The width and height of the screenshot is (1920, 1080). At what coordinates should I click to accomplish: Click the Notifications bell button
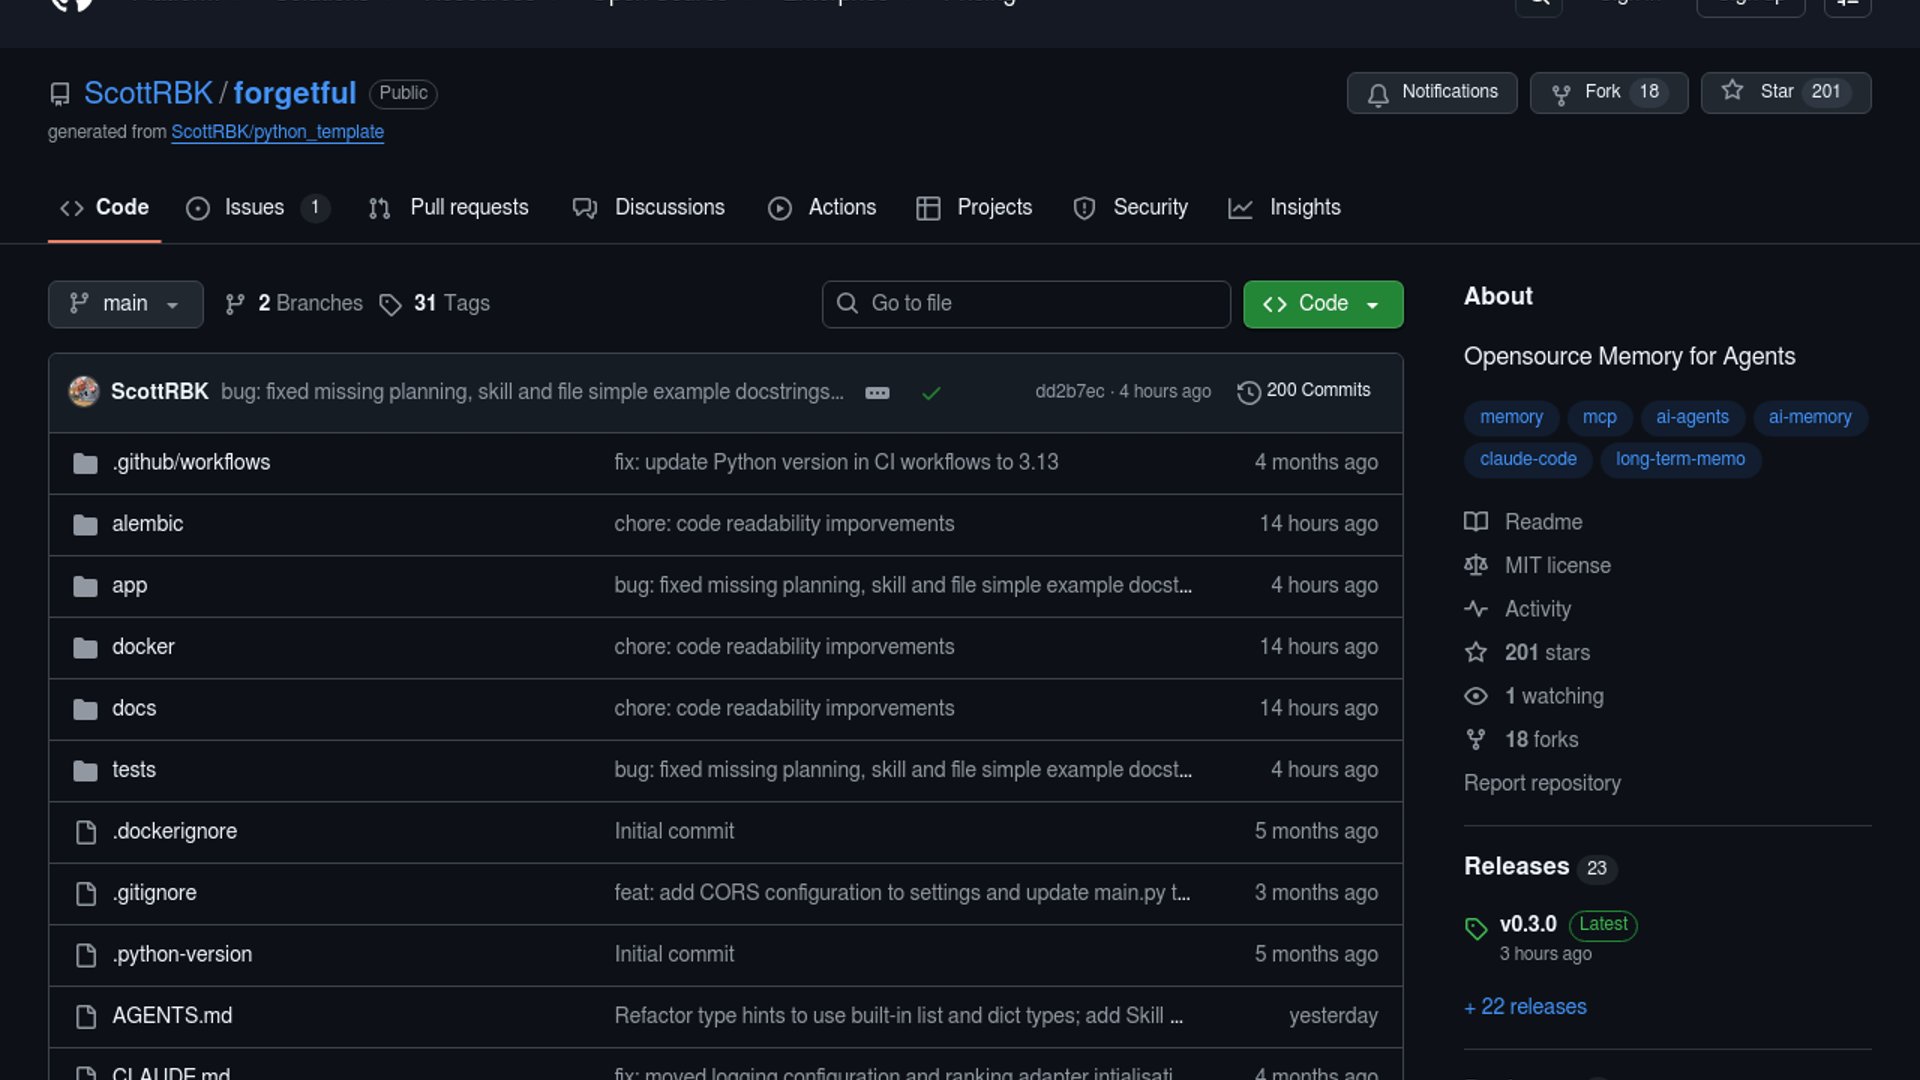pos(1431,92)
